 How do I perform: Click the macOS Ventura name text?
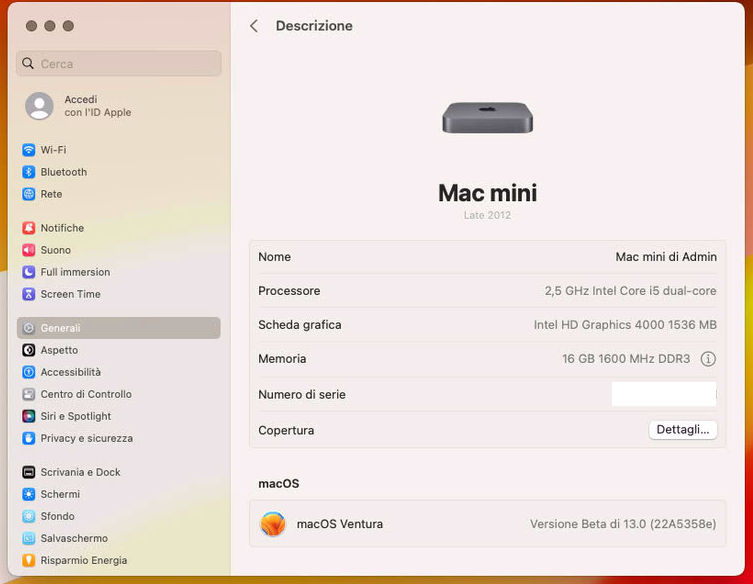[x=340, y=524]
